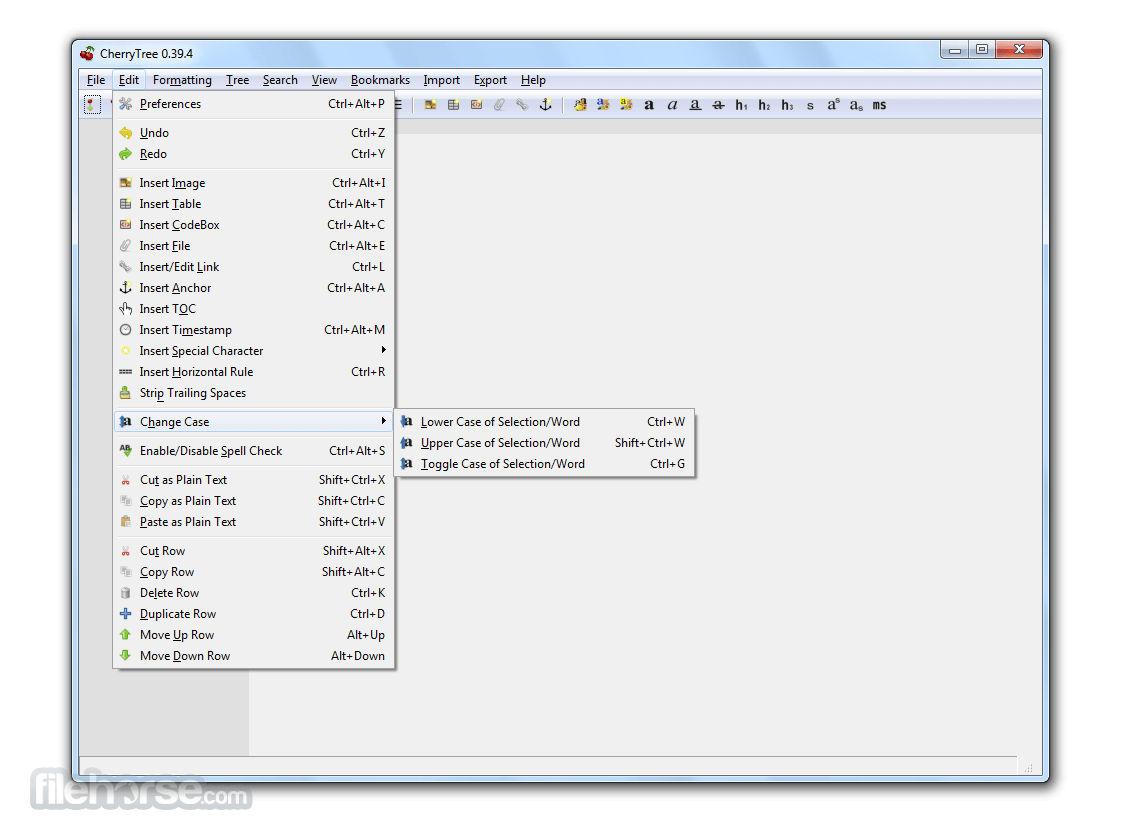Toggle bold formatting in toolbar
The height and width of the screenshot is (840, 1121).
tap(649, 105)
